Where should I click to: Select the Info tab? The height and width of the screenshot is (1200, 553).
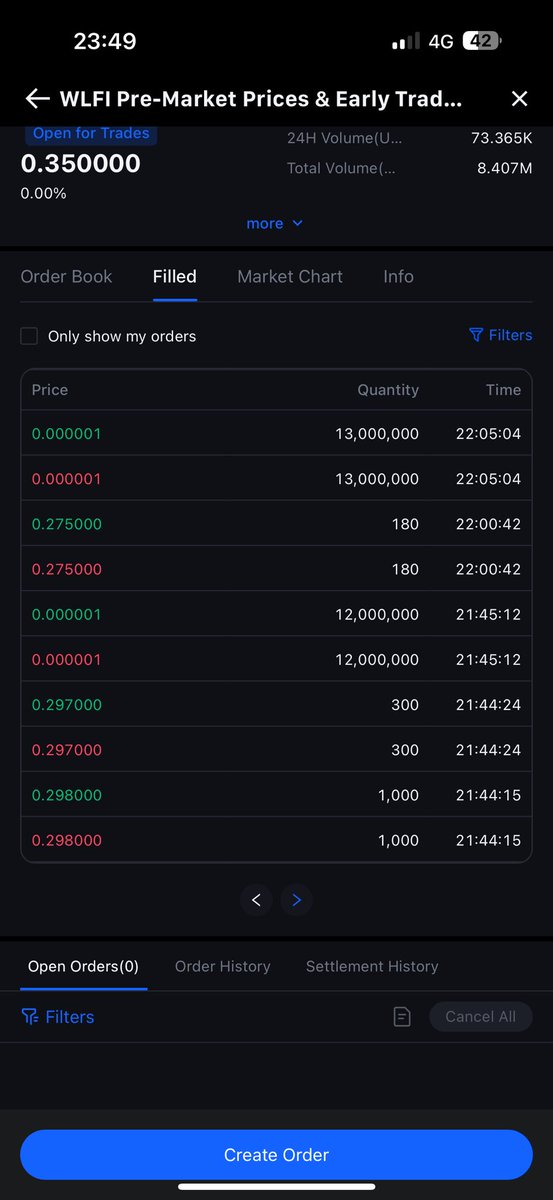(398, 276)
